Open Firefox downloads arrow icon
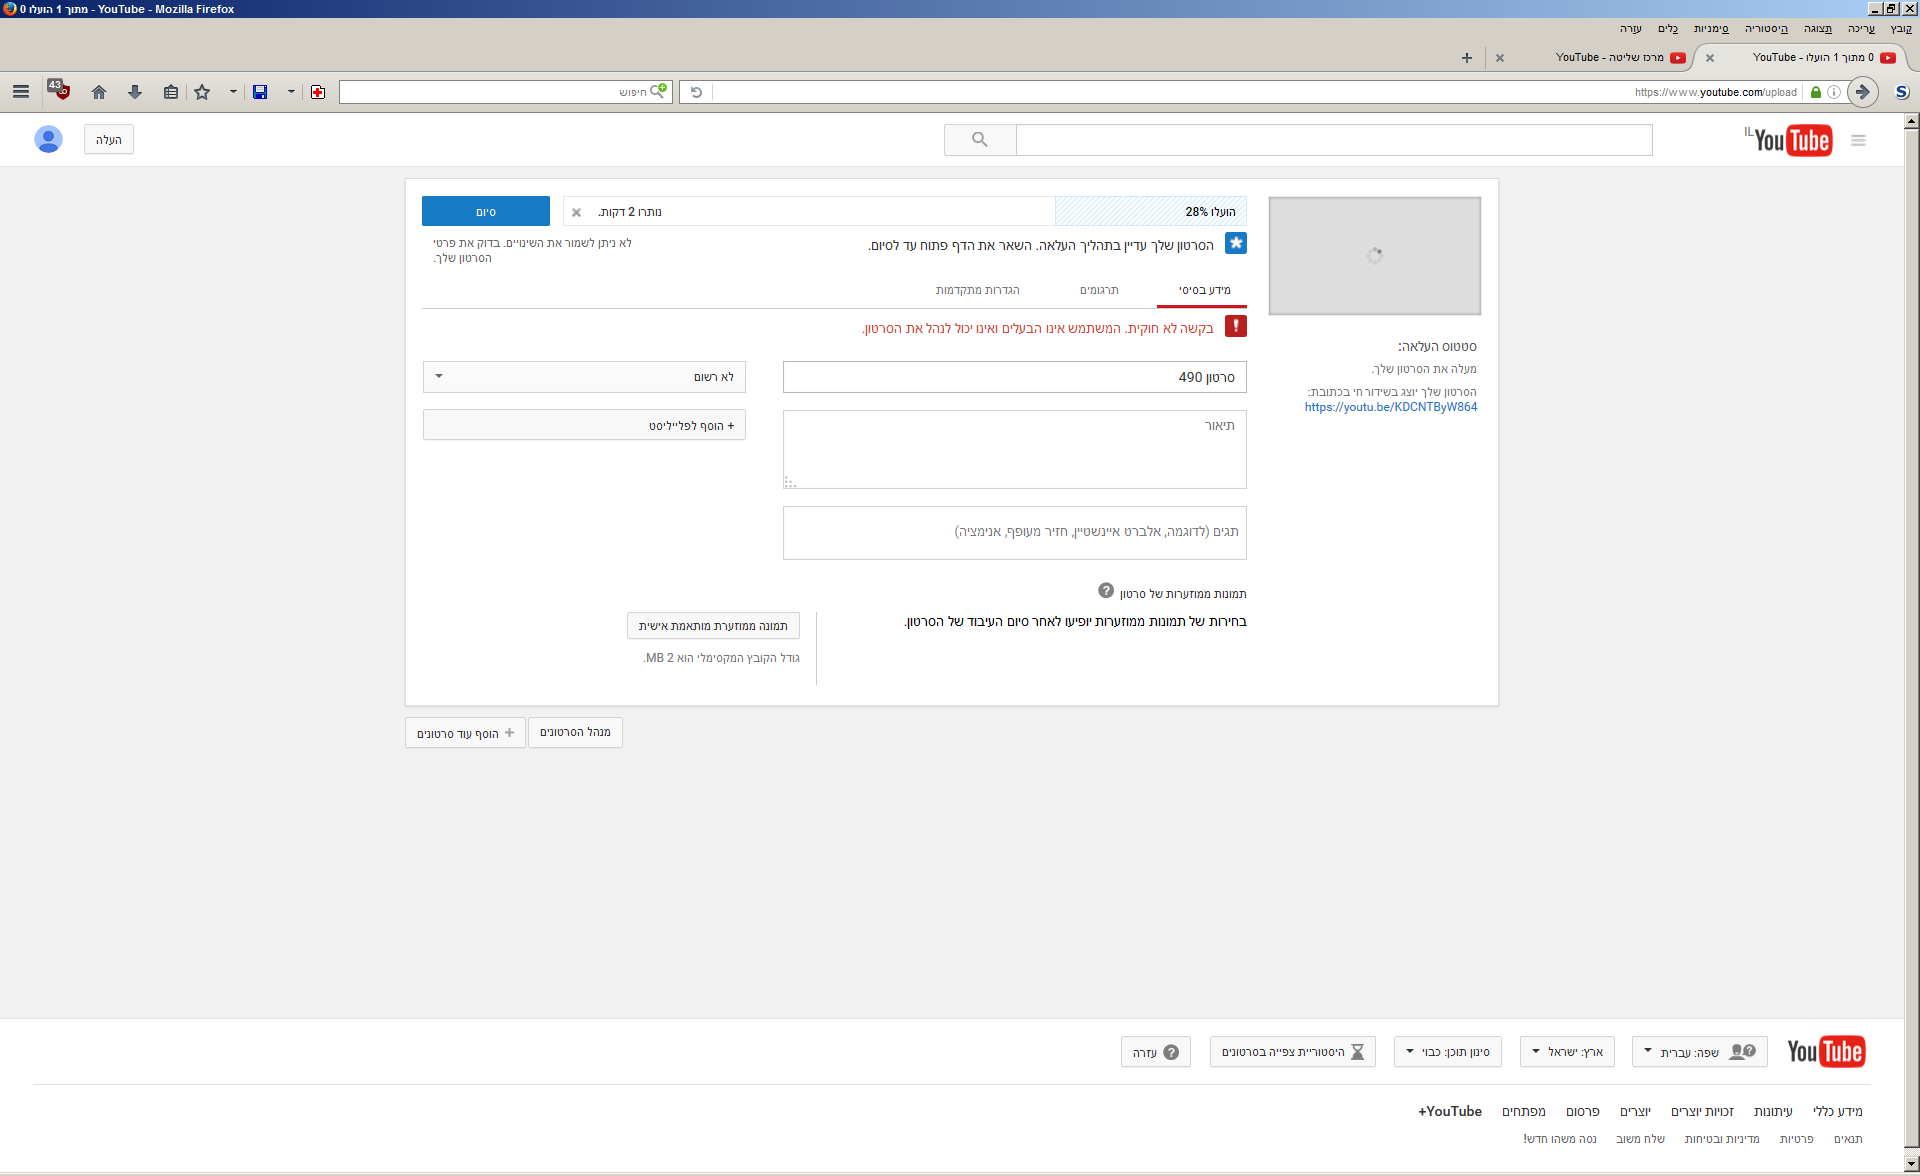Viewport: 1920px width, 1176px height. click(x=135, y=92)
